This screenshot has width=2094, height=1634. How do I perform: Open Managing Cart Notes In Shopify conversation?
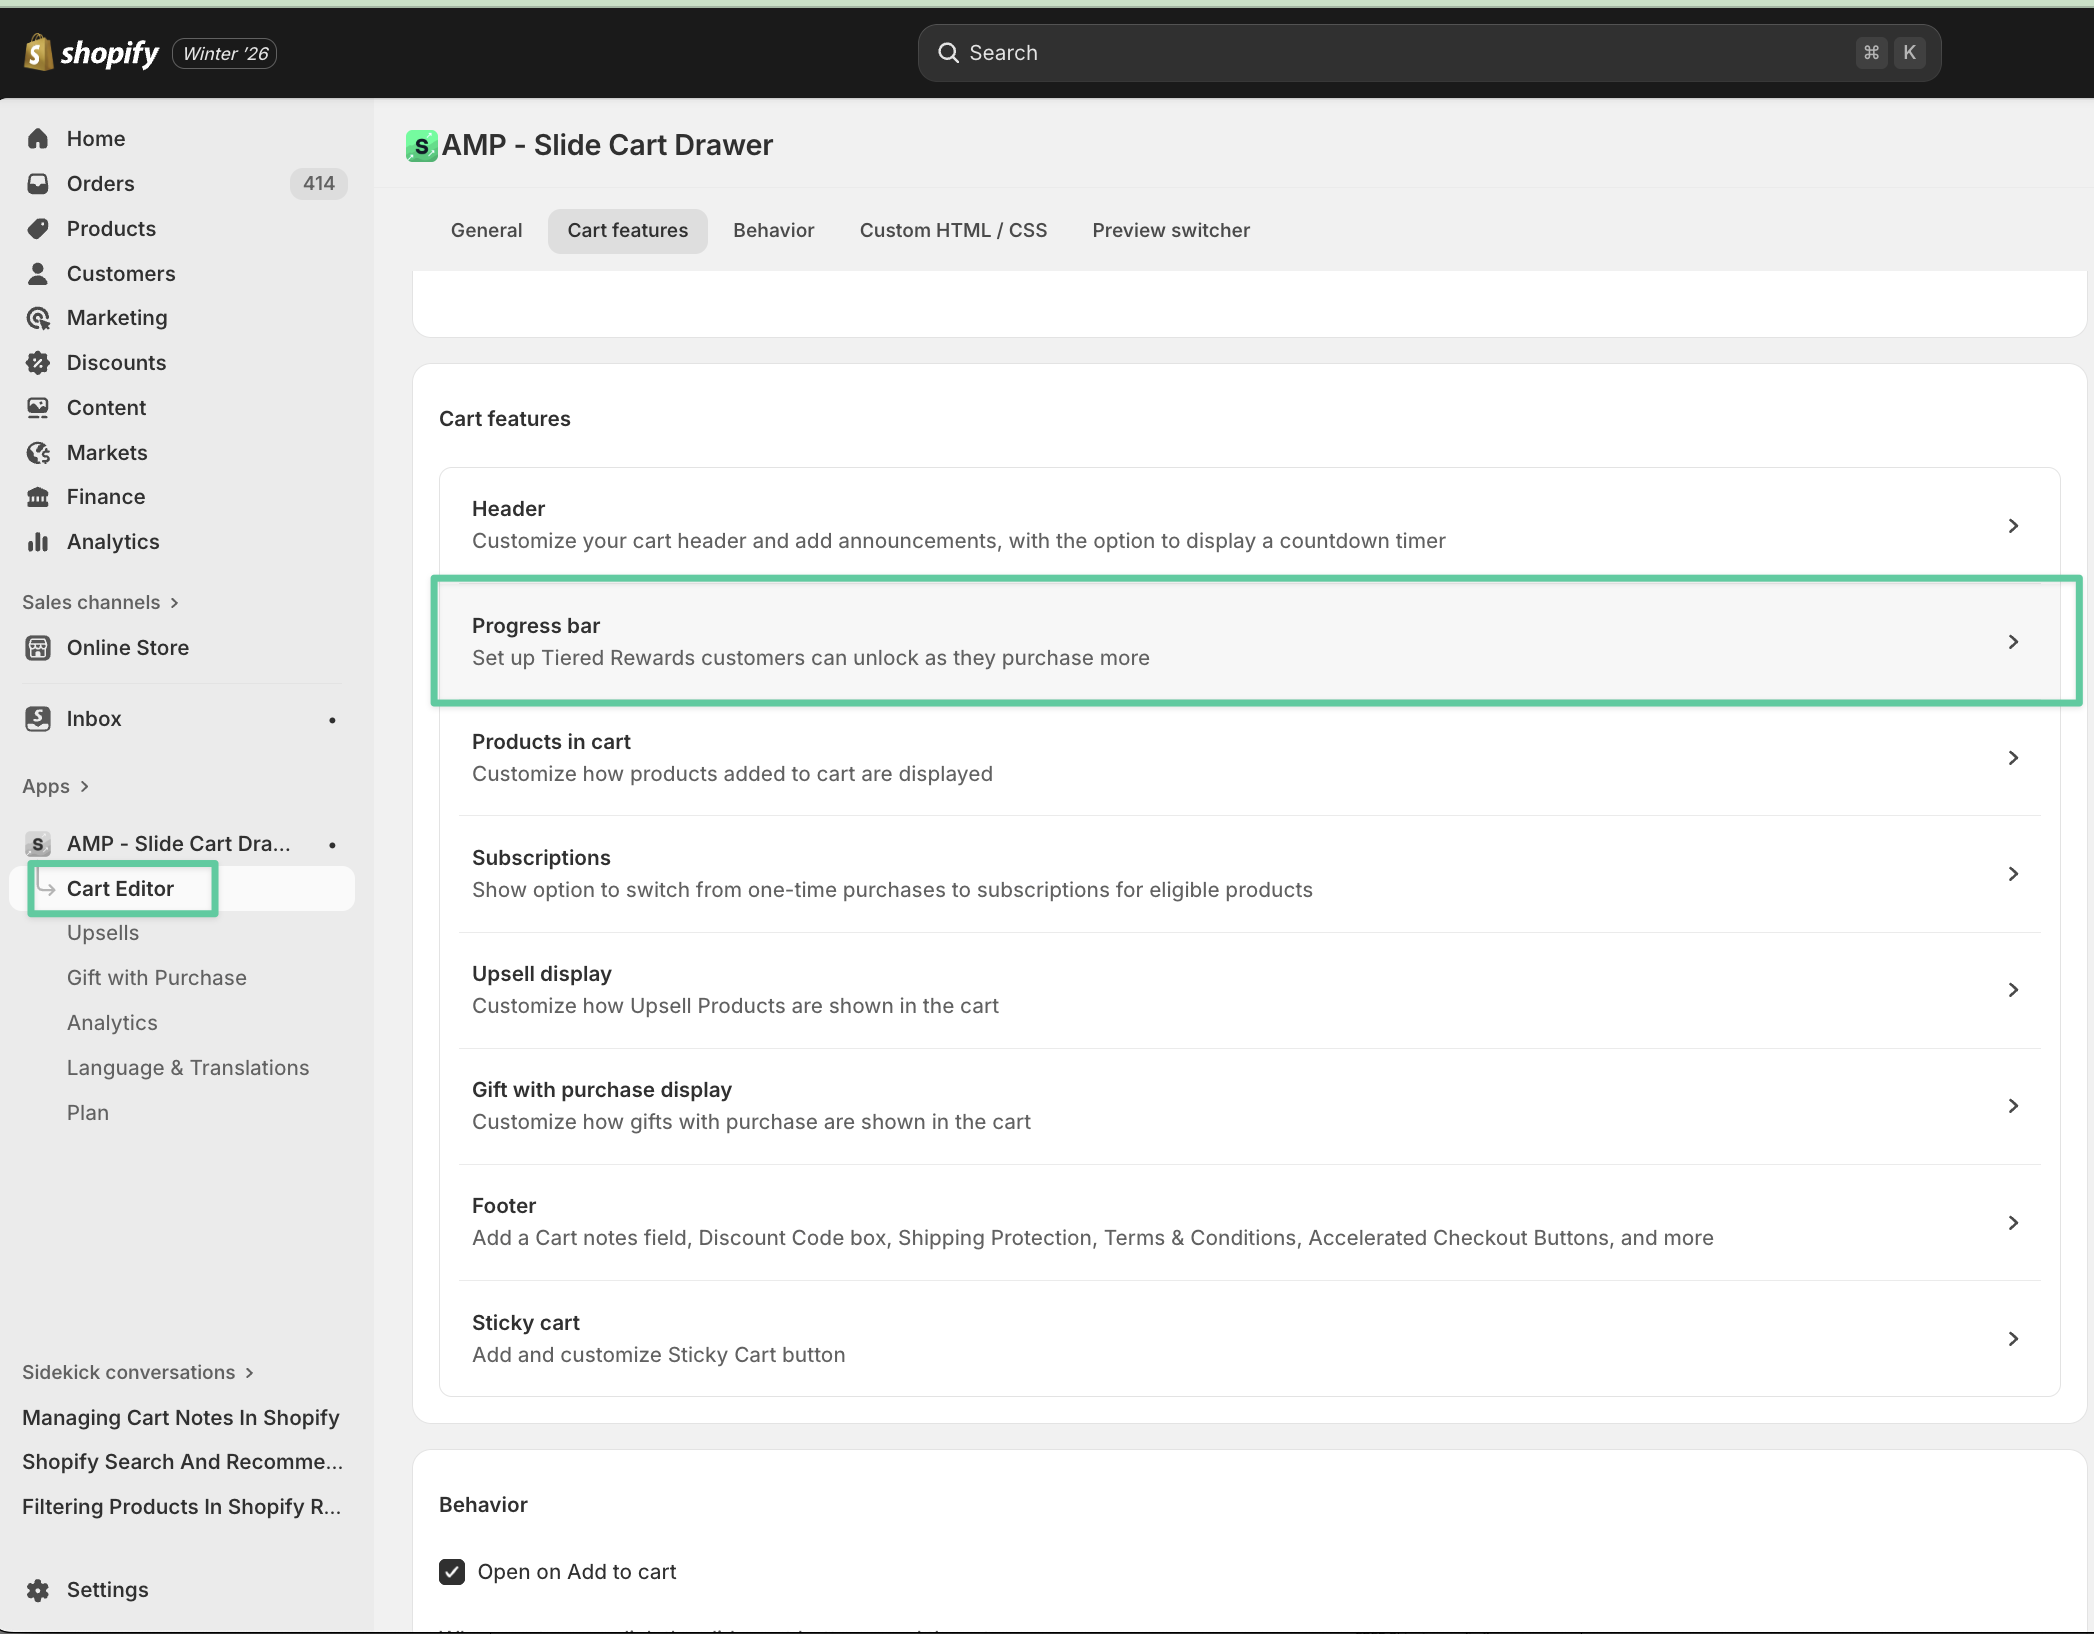(x=181, y=1417)
